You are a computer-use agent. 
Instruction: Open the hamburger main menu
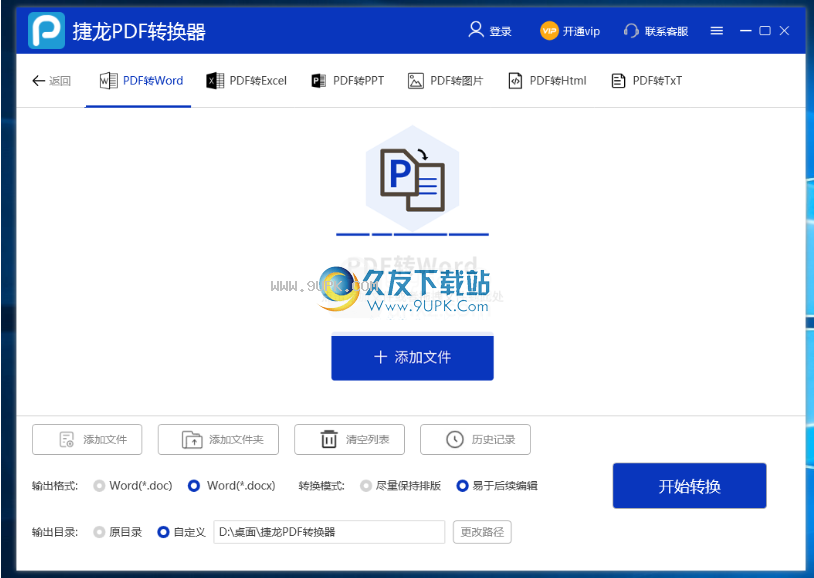tap(716, 31)
